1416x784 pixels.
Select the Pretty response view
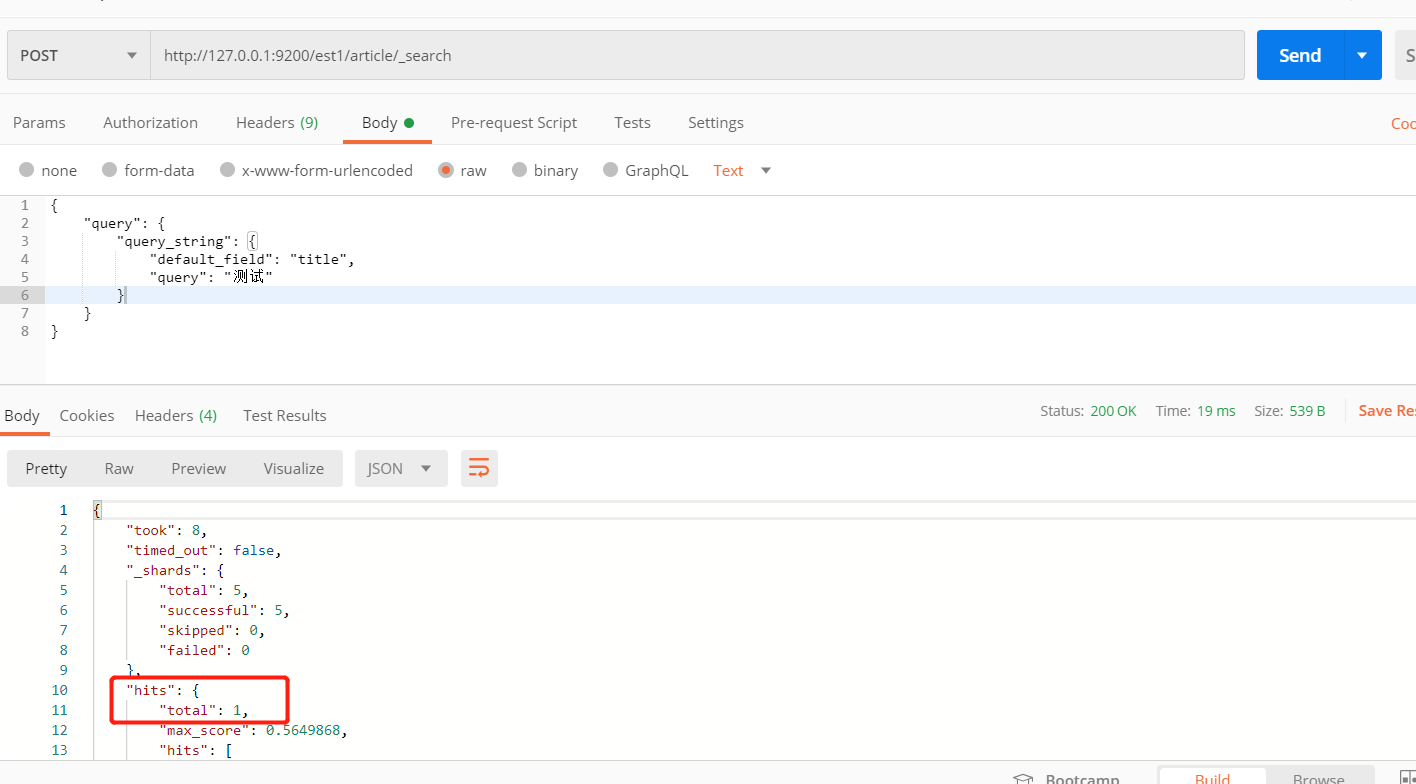46,468
